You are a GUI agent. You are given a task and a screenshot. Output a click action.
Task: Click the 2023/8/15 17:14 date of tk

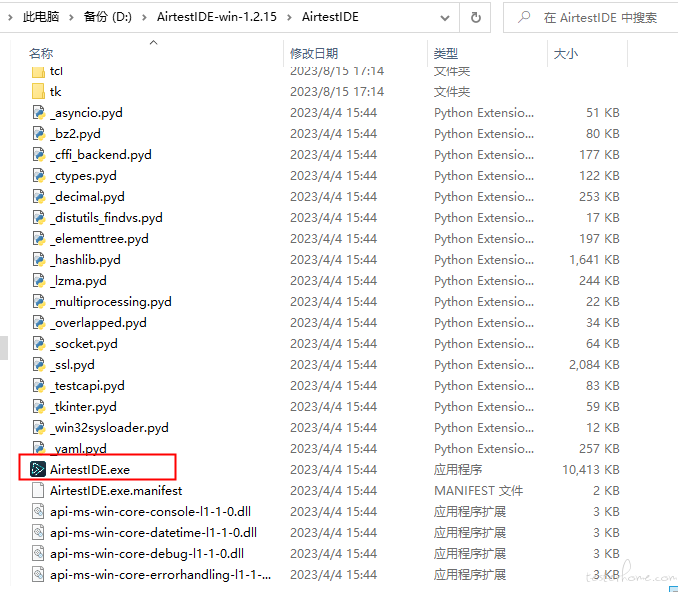coord(337,92)
